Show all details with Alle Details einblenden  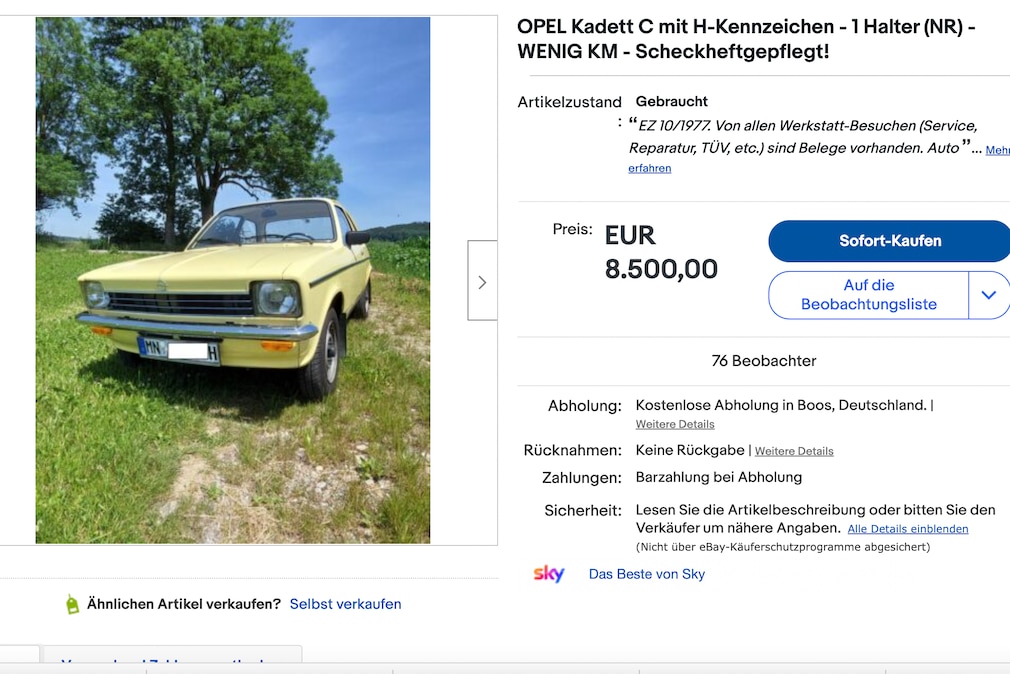(x=907, y=528)
